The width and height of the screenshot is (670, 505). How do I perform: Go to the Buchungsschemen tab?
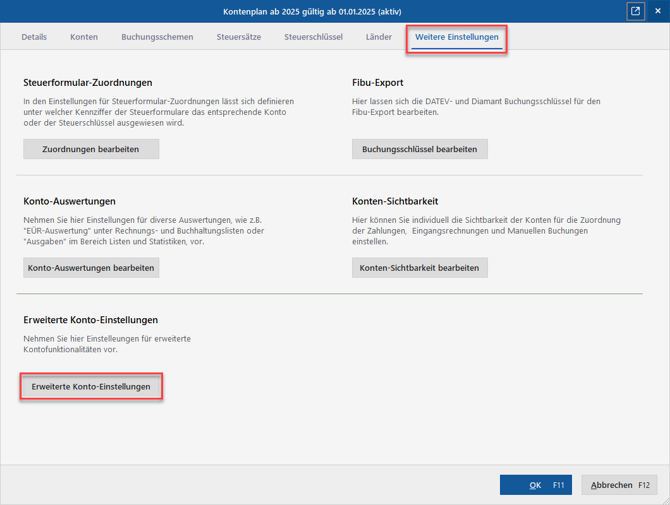click(x=156, y=37)
